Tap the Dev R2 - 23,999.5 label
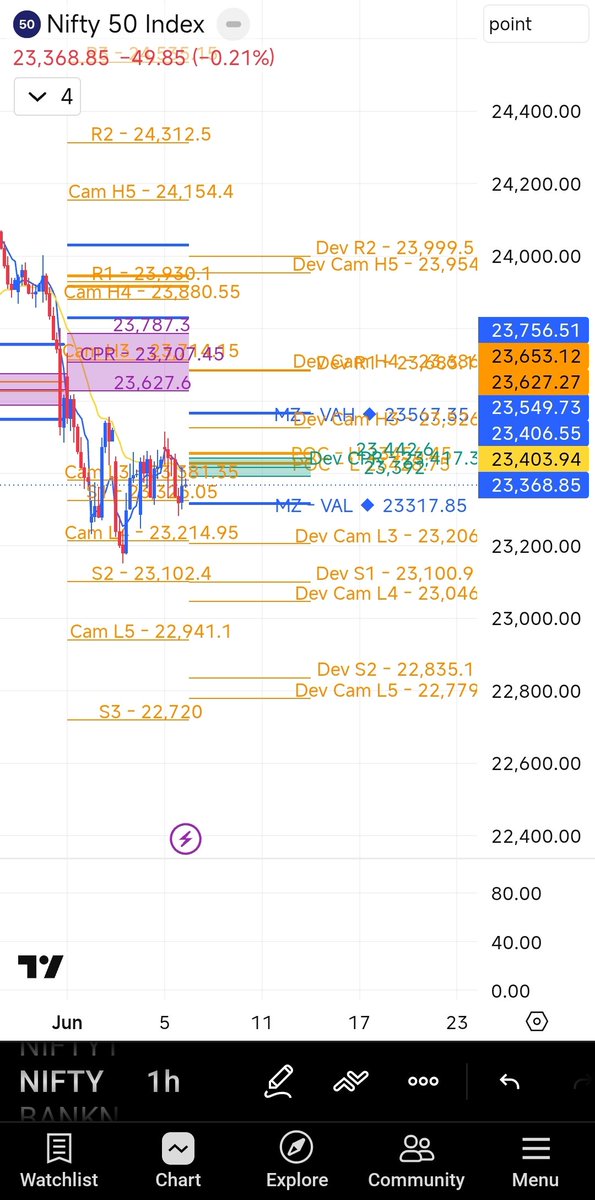 395,248
